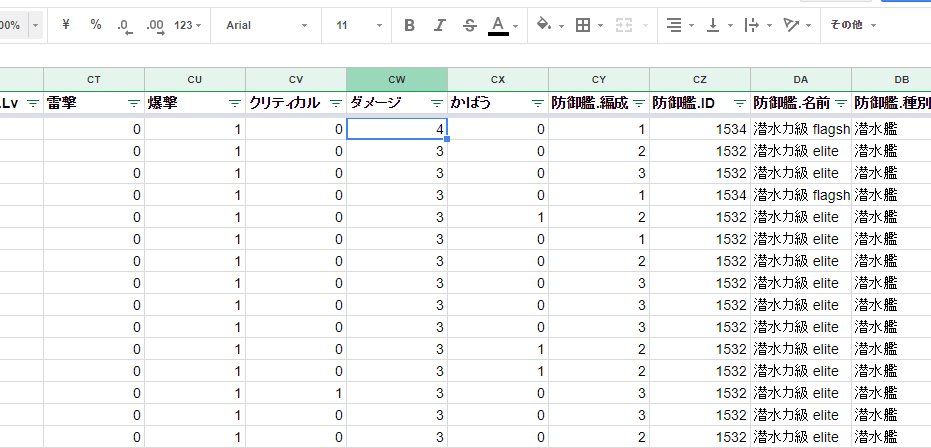Open the Arial font dropdown

pyautogui.click(x=264, y=25)
